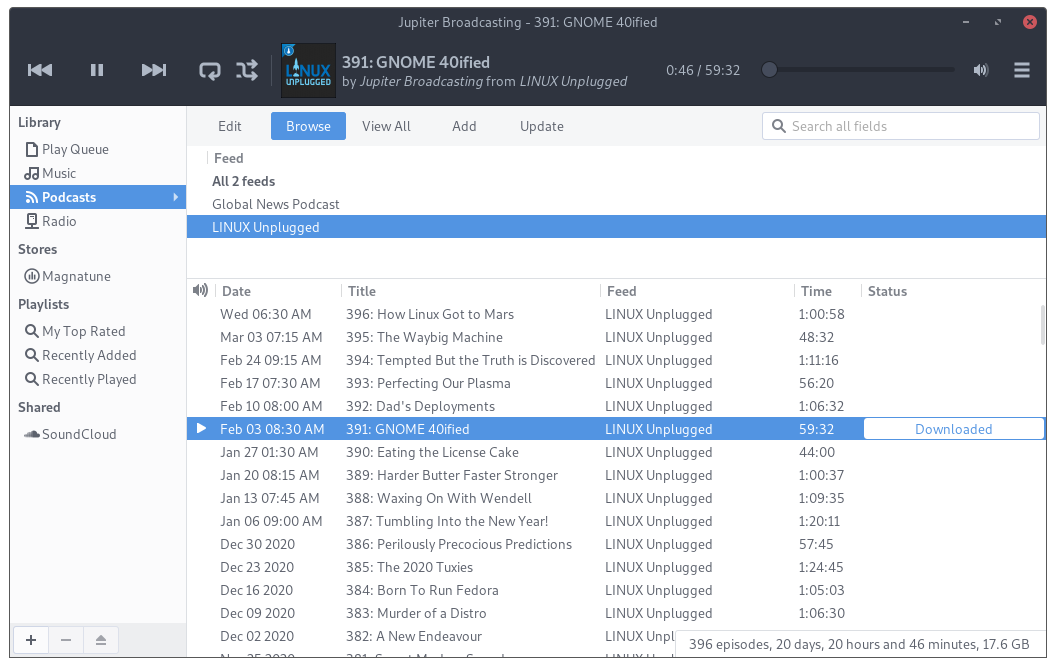Click the playing-status speaker column header

coord(201,290)
